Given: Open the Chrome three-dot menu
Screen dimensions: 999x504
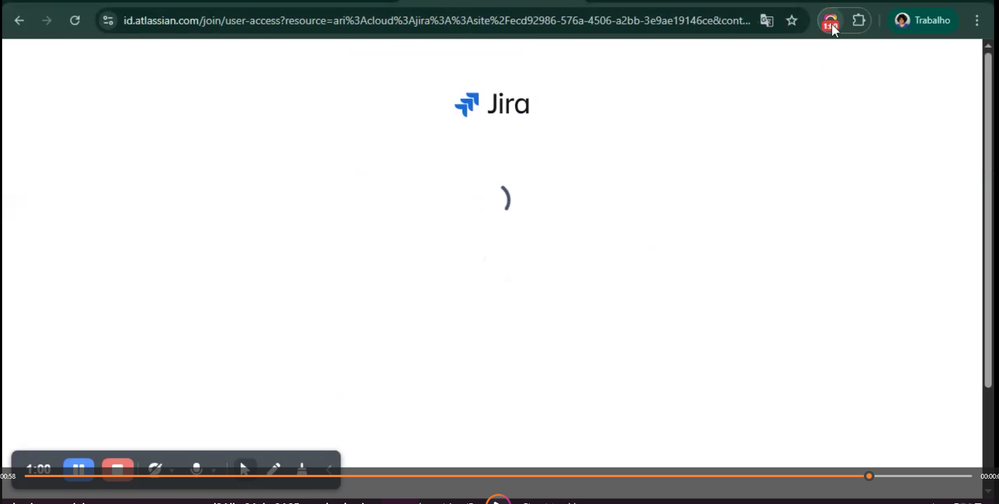Looking at the screenshot, I should pyautogui.click(x=977, y=20).
